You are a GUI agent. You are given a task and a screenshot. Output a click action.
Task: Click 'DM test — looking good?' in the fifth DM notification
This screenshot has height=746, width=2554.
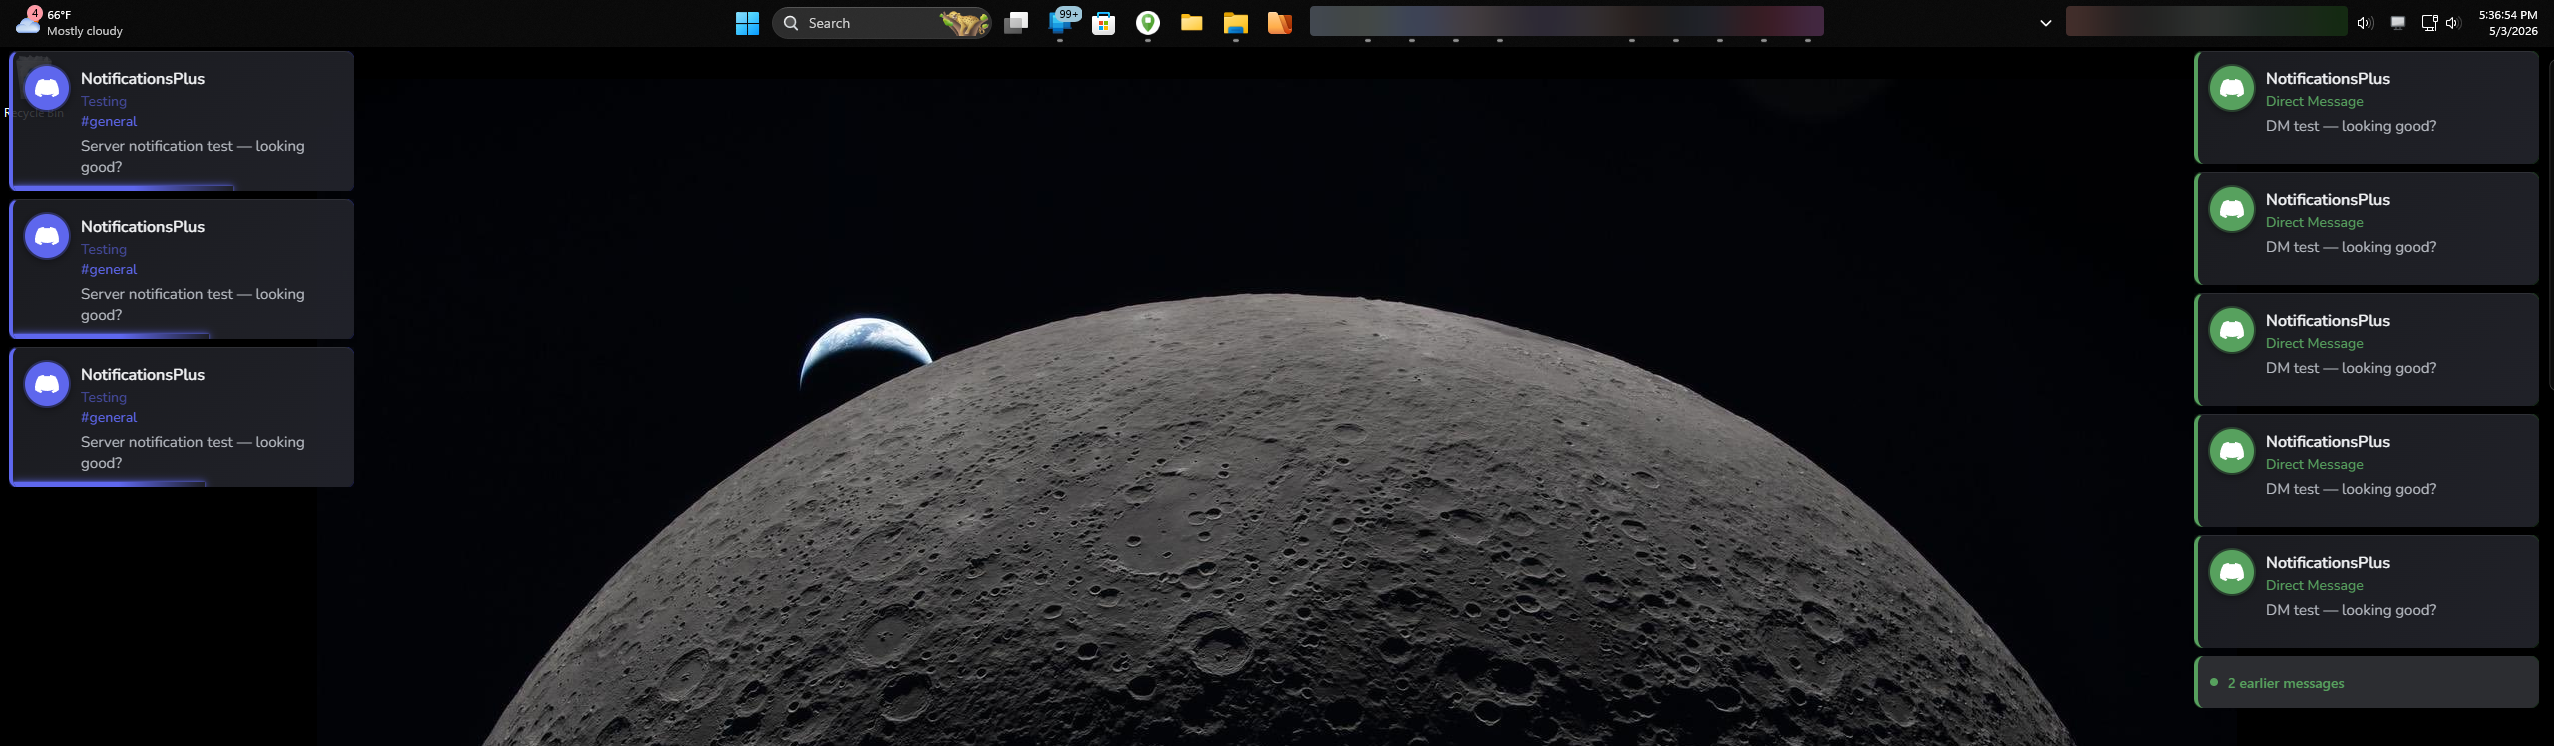2351,610
